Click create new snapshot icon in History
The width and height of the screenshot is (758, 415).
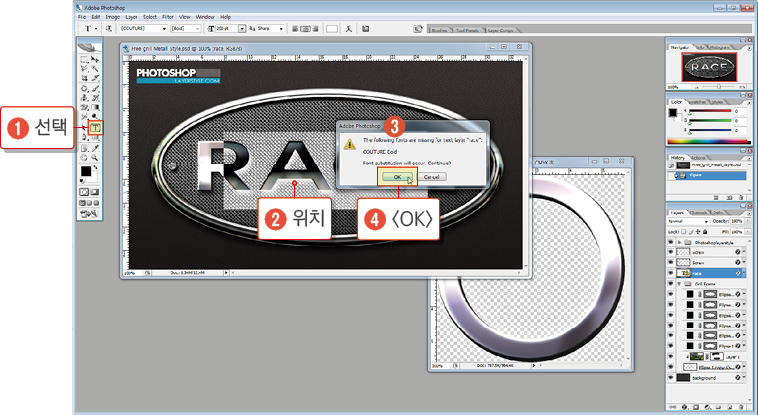[729, 197]
